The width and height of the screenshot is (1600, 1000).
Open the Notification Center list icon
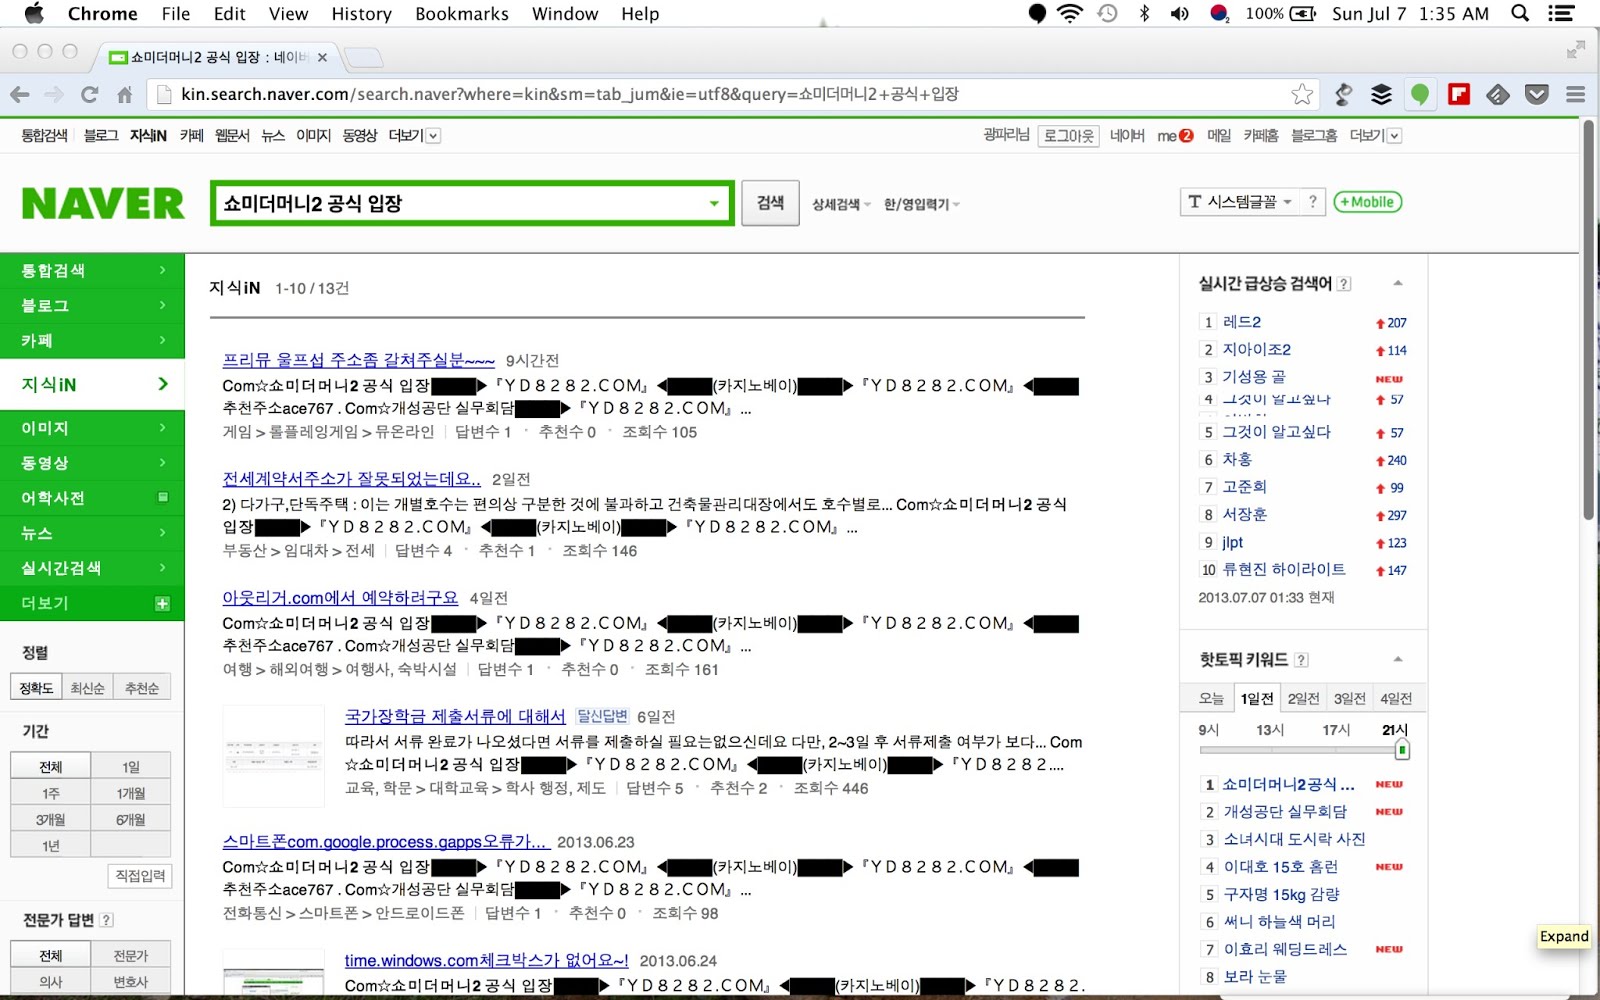click(x=1561, y=13)
